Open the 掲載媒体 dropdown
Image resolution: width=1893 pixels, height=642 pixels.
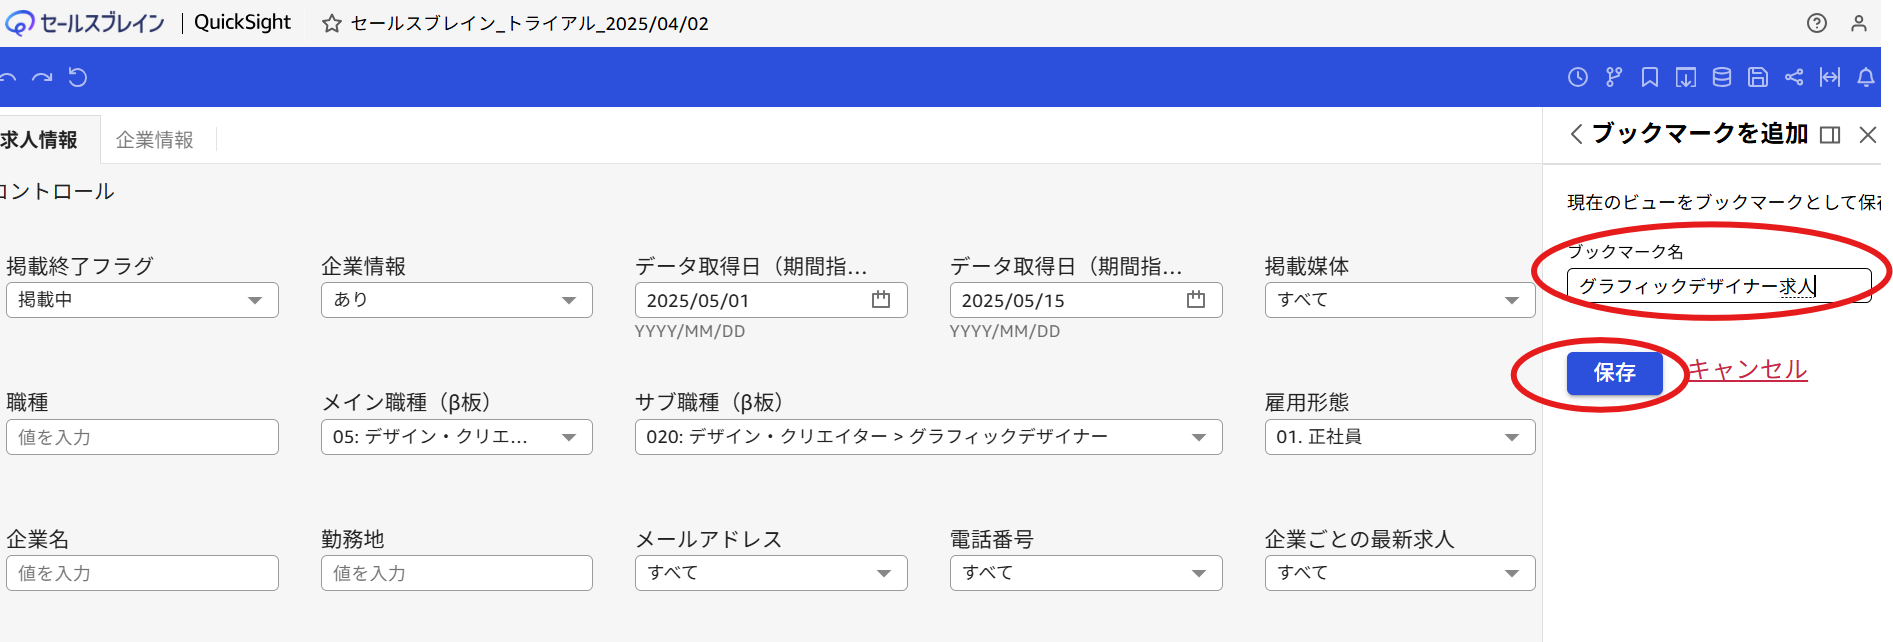coord(1400,300)
